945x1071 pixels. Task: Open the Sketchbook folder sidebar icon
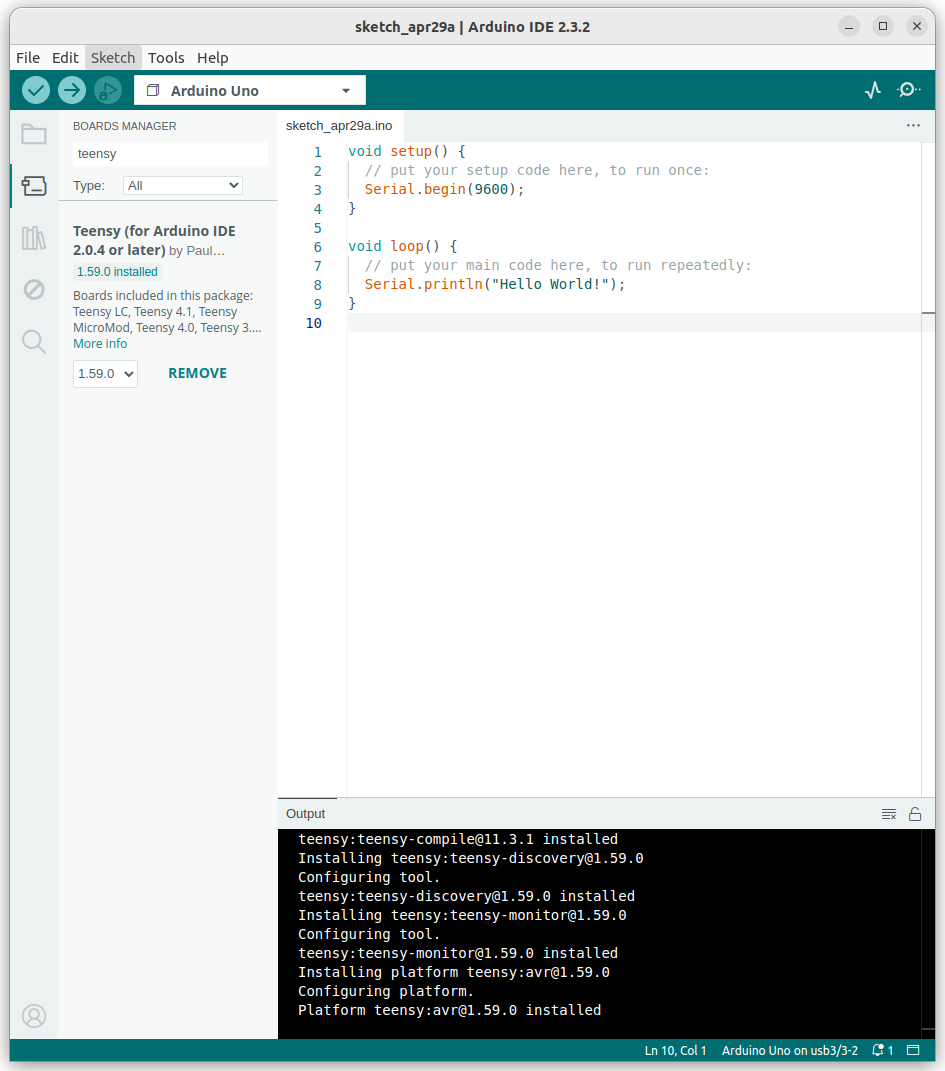[x=33, y=135]
